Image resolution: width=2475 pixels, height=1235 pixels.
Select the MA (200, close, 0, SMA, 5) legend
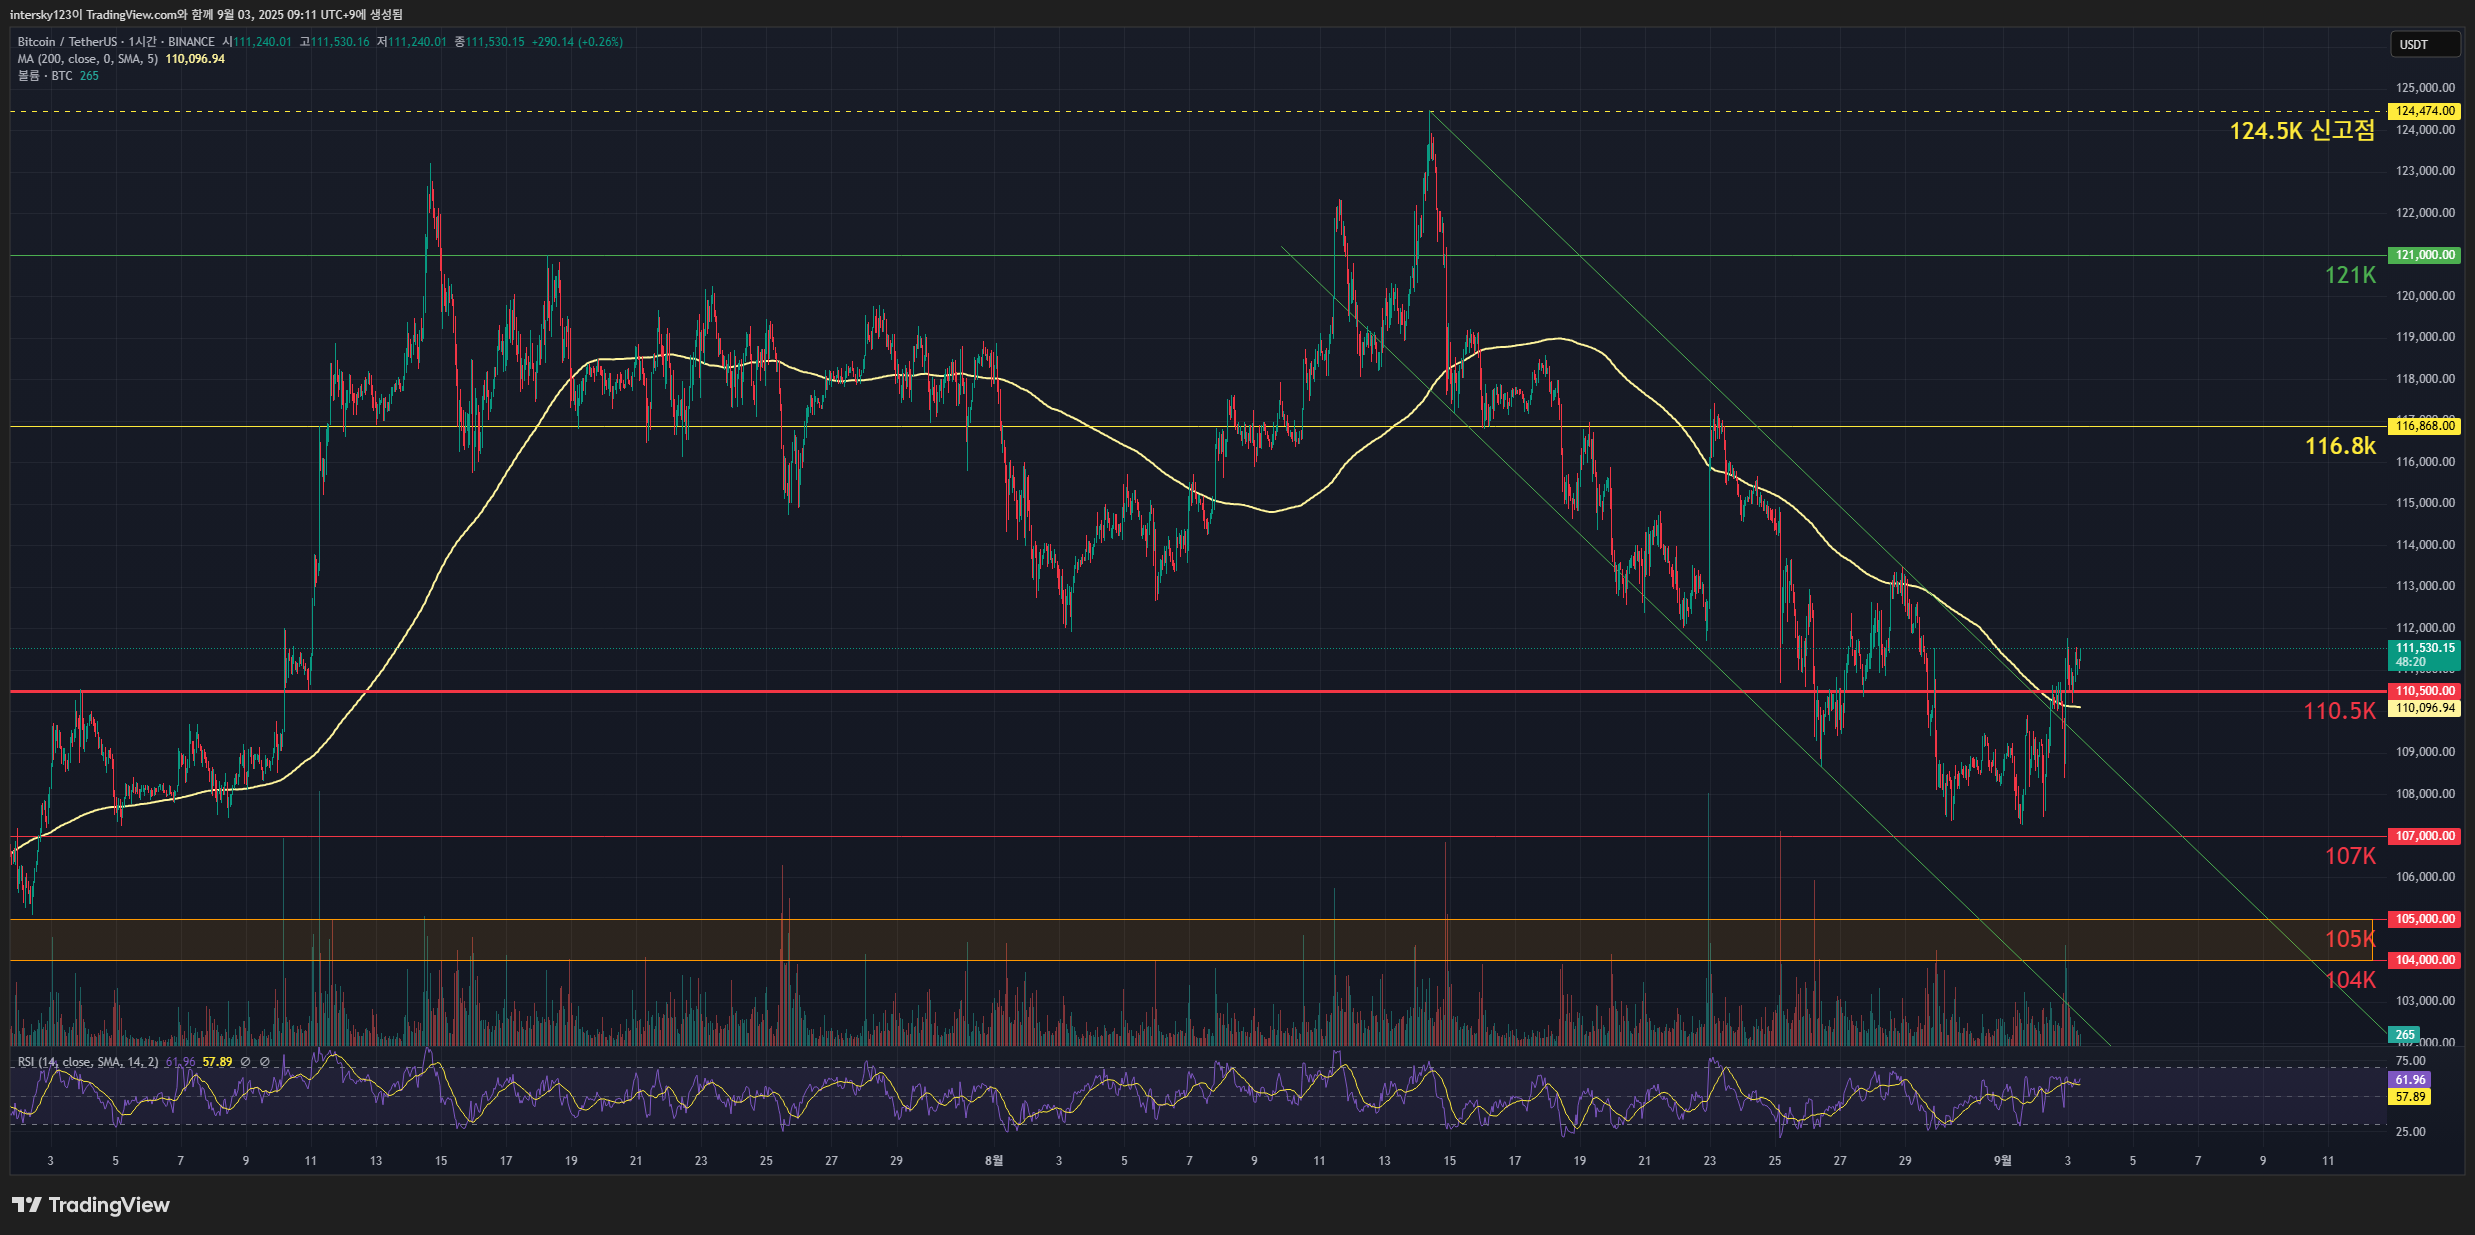tap(87, 59)
